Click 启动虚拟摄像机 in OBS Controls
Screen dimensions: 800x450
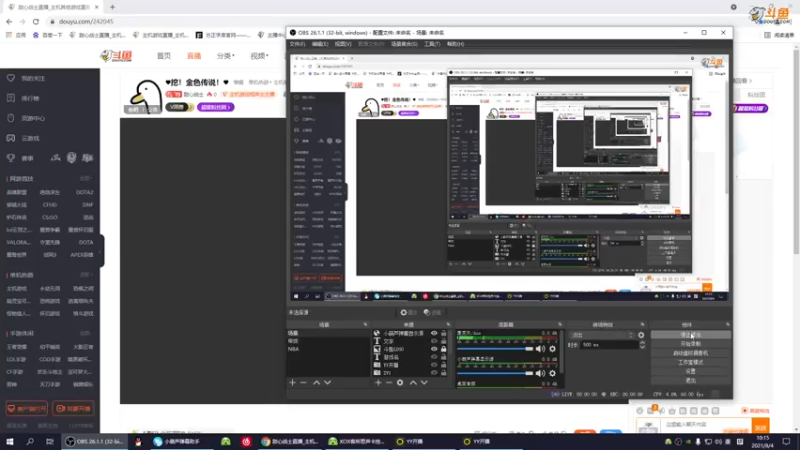(x=691, y=353)
